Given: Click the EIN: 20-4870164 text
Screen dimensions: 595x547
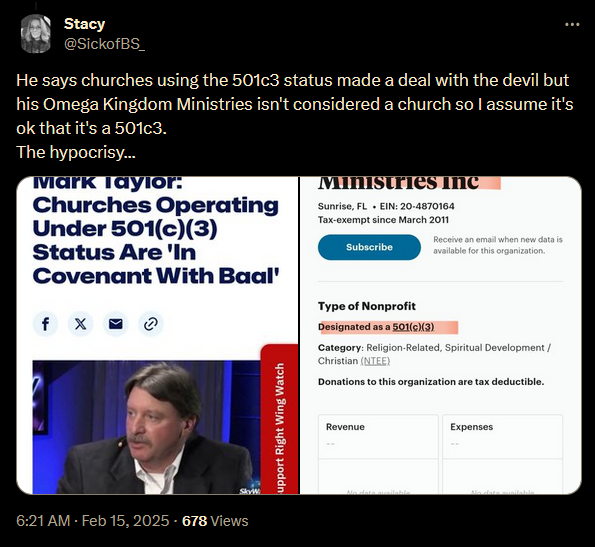Looking at the screenshot, I should pos(417,206).
